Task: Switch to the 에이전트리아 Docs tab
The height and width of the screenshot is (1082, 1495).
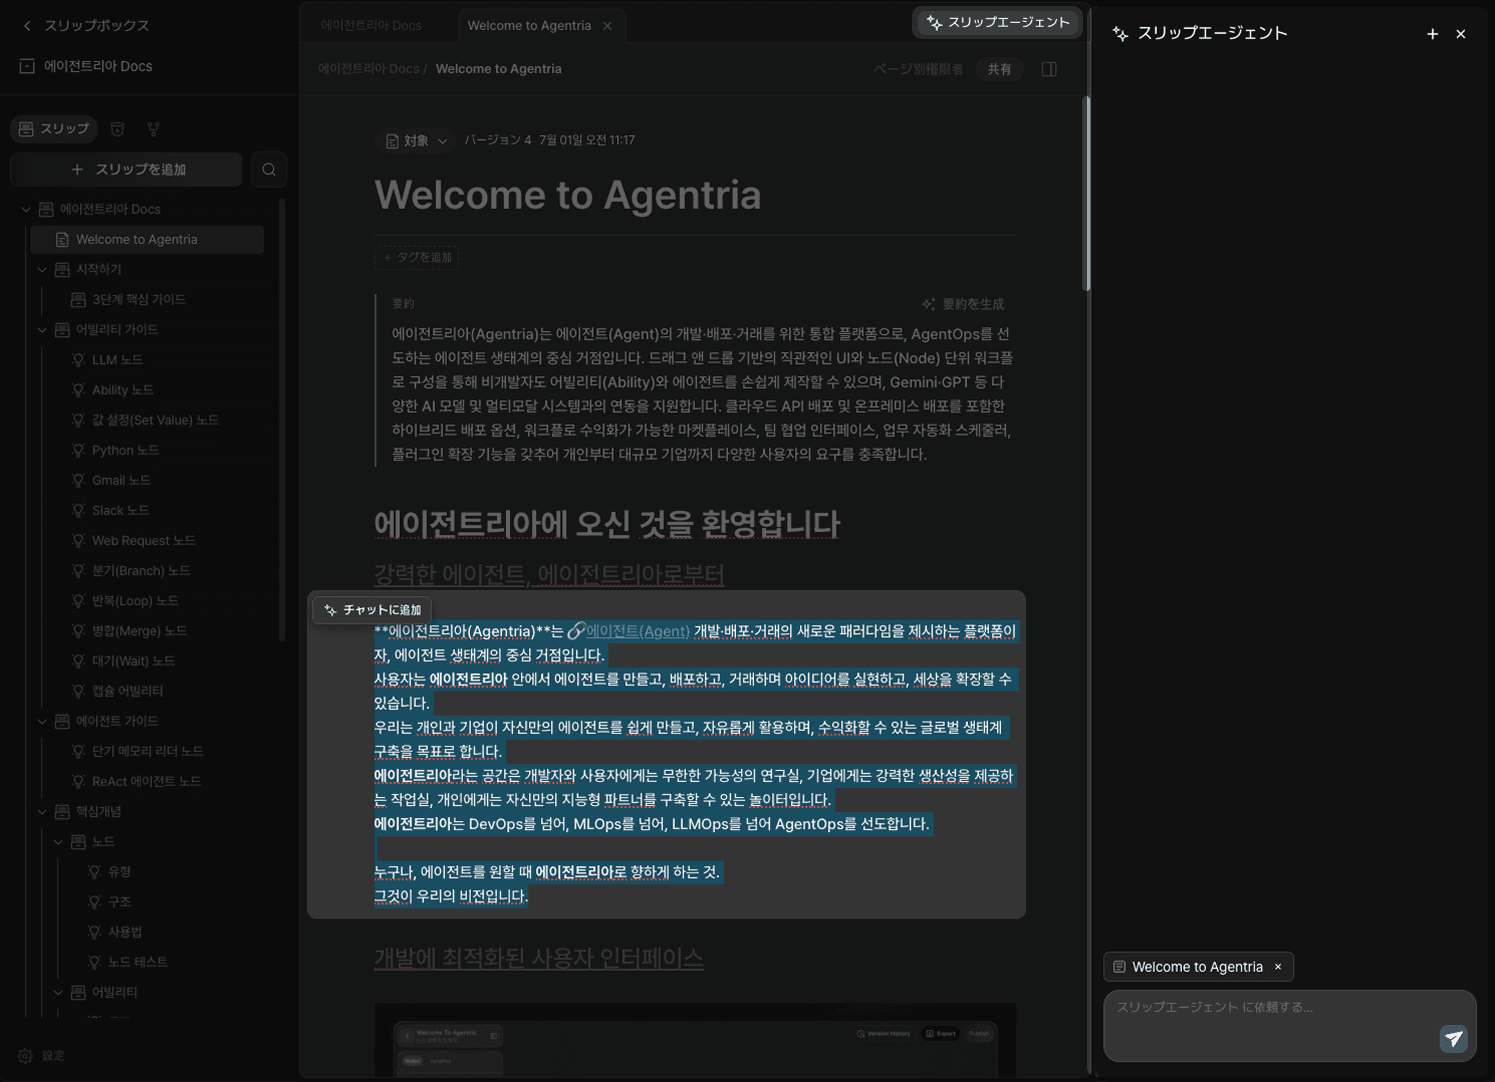Action: click(x=371, y=26)
